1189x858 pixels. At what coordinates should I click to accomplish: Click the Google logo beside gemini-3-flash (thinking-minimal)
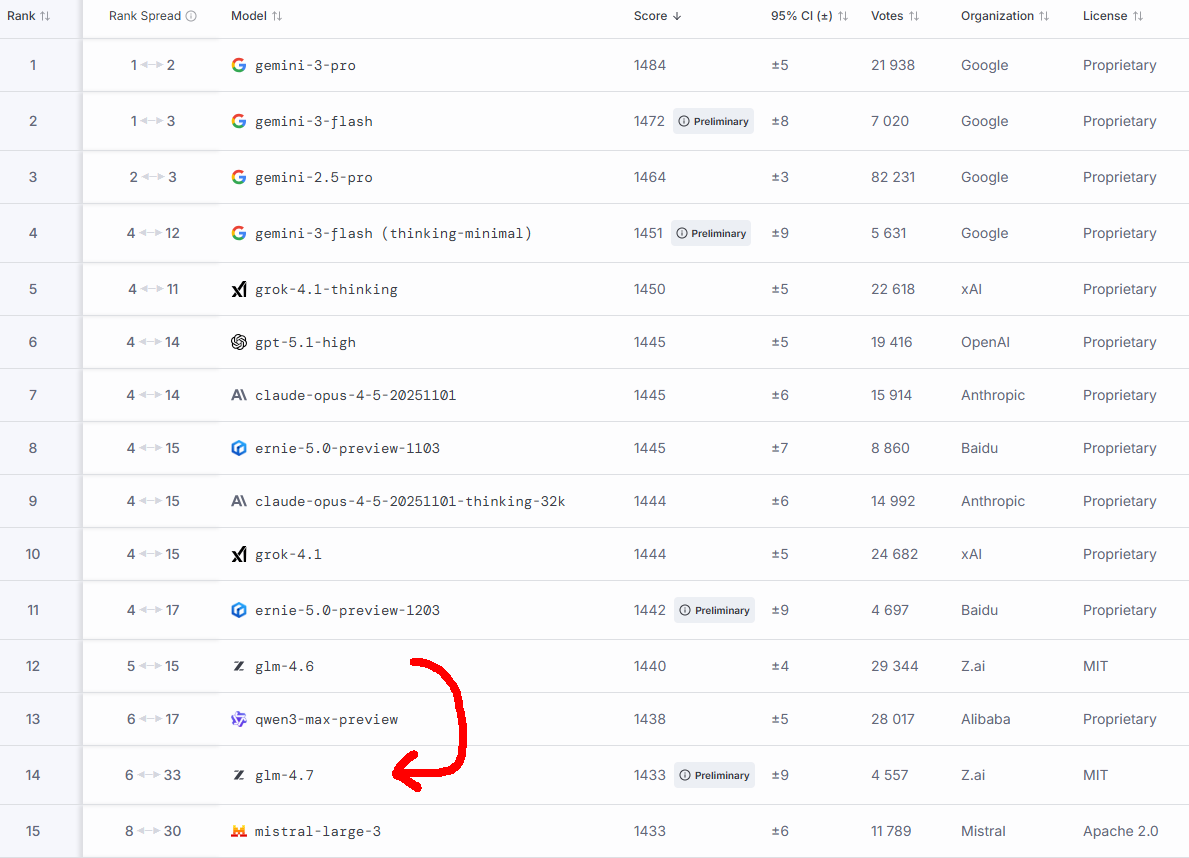239,233
